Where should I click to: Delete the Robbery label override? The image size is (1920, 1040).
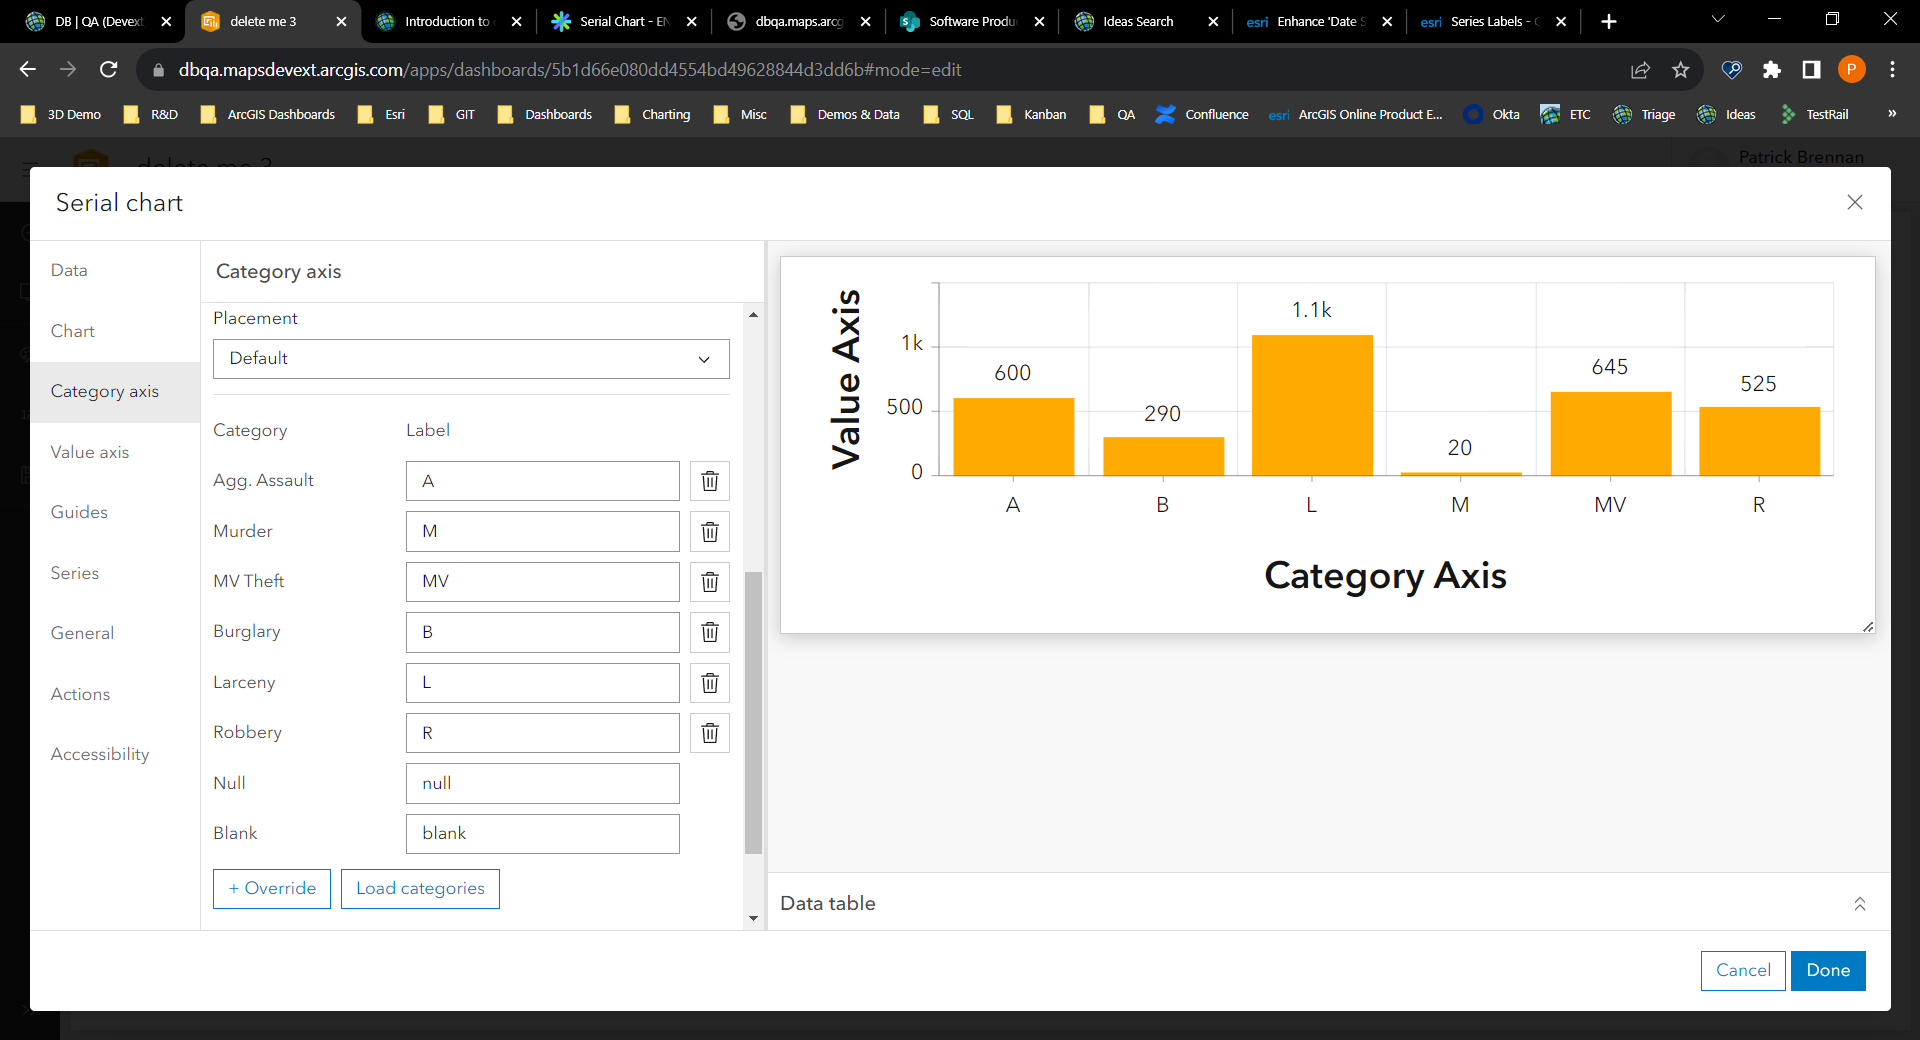(x=709, y=733)
